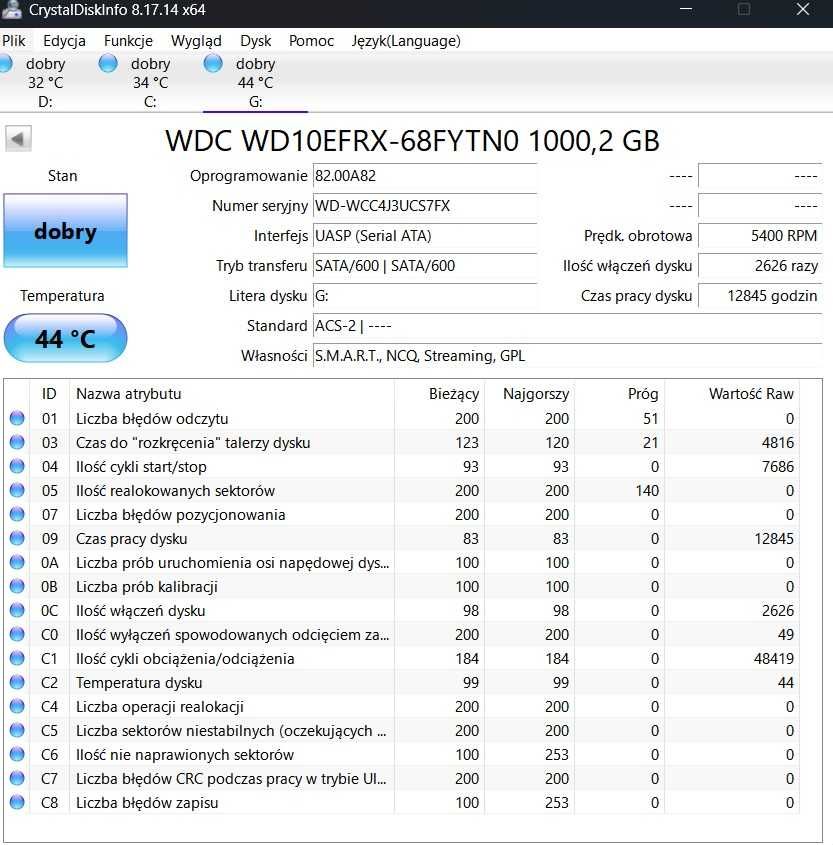Viewport: 833px width, 845px height.
Task: Open the Plik menu
Action: (13, 41)
